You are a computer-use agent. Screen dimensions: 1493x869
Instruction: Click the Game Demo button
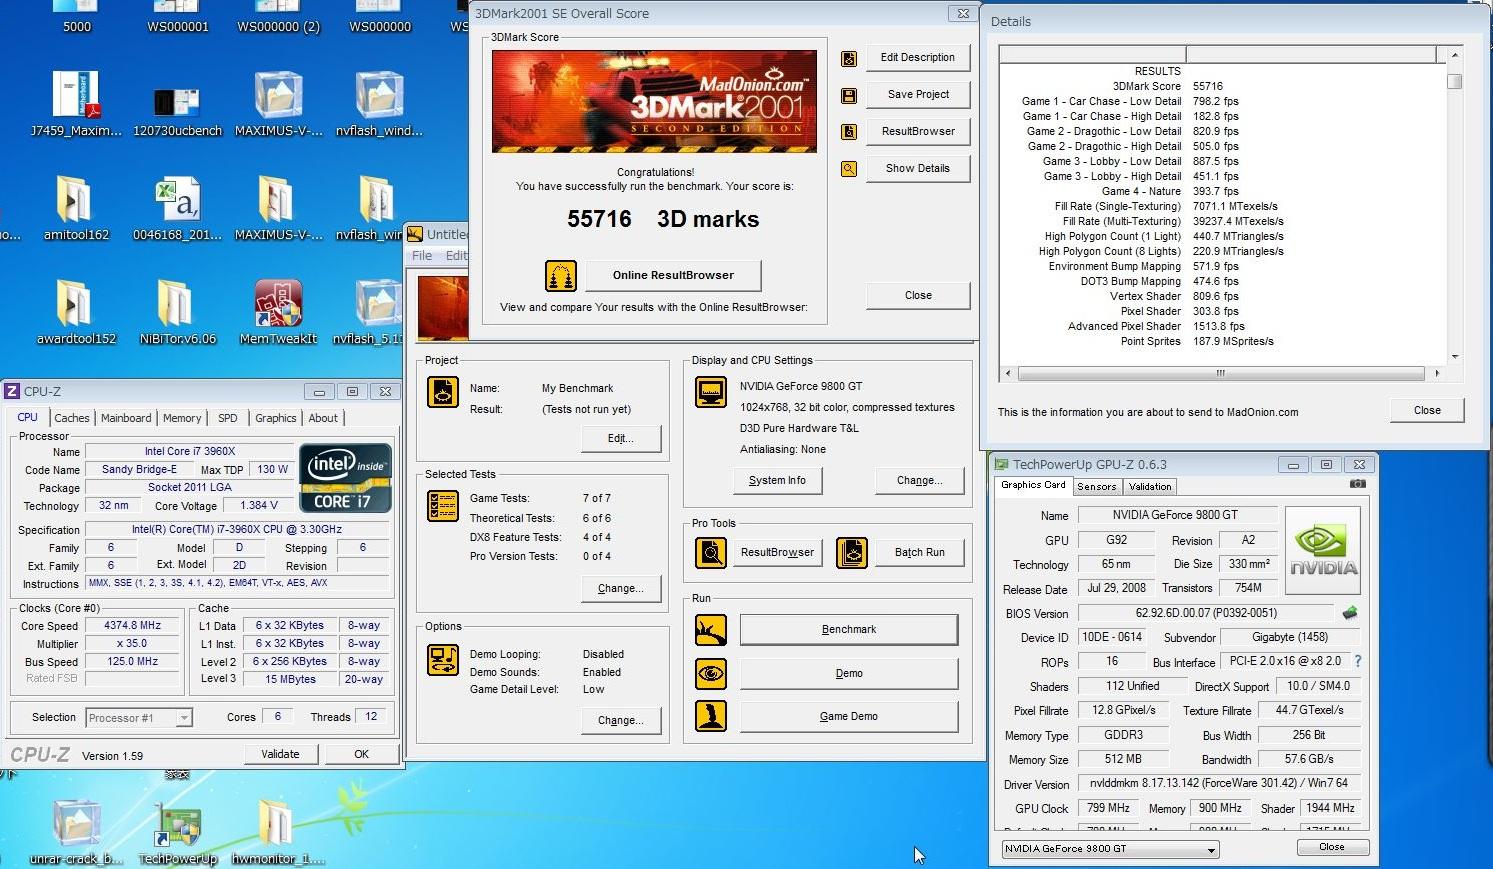pyautogui.click(x=849, y=716)
